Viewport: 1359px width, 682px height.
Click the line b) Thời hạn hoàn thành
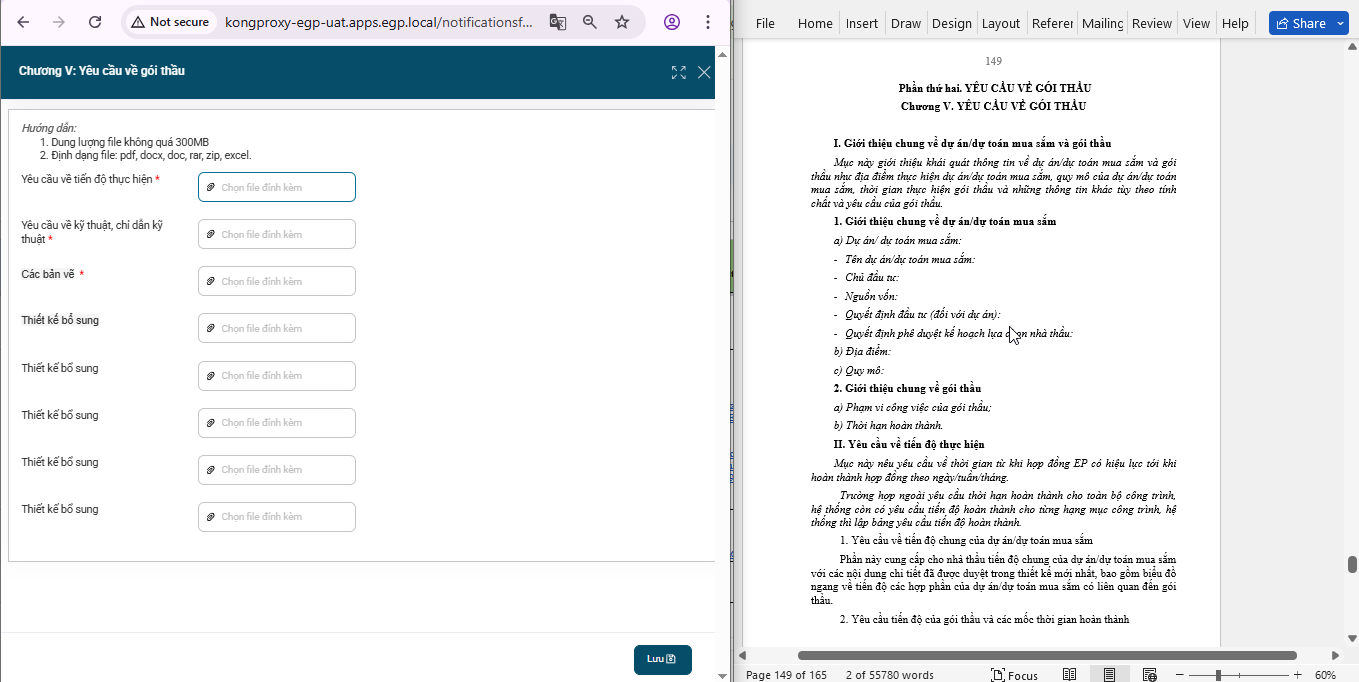tap(888, 425)
